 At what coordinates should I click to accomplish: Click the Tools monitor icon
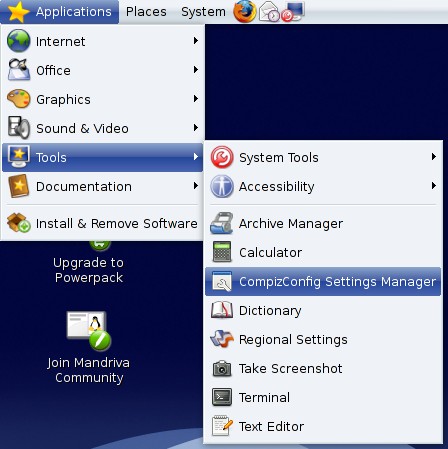[19, 157]
